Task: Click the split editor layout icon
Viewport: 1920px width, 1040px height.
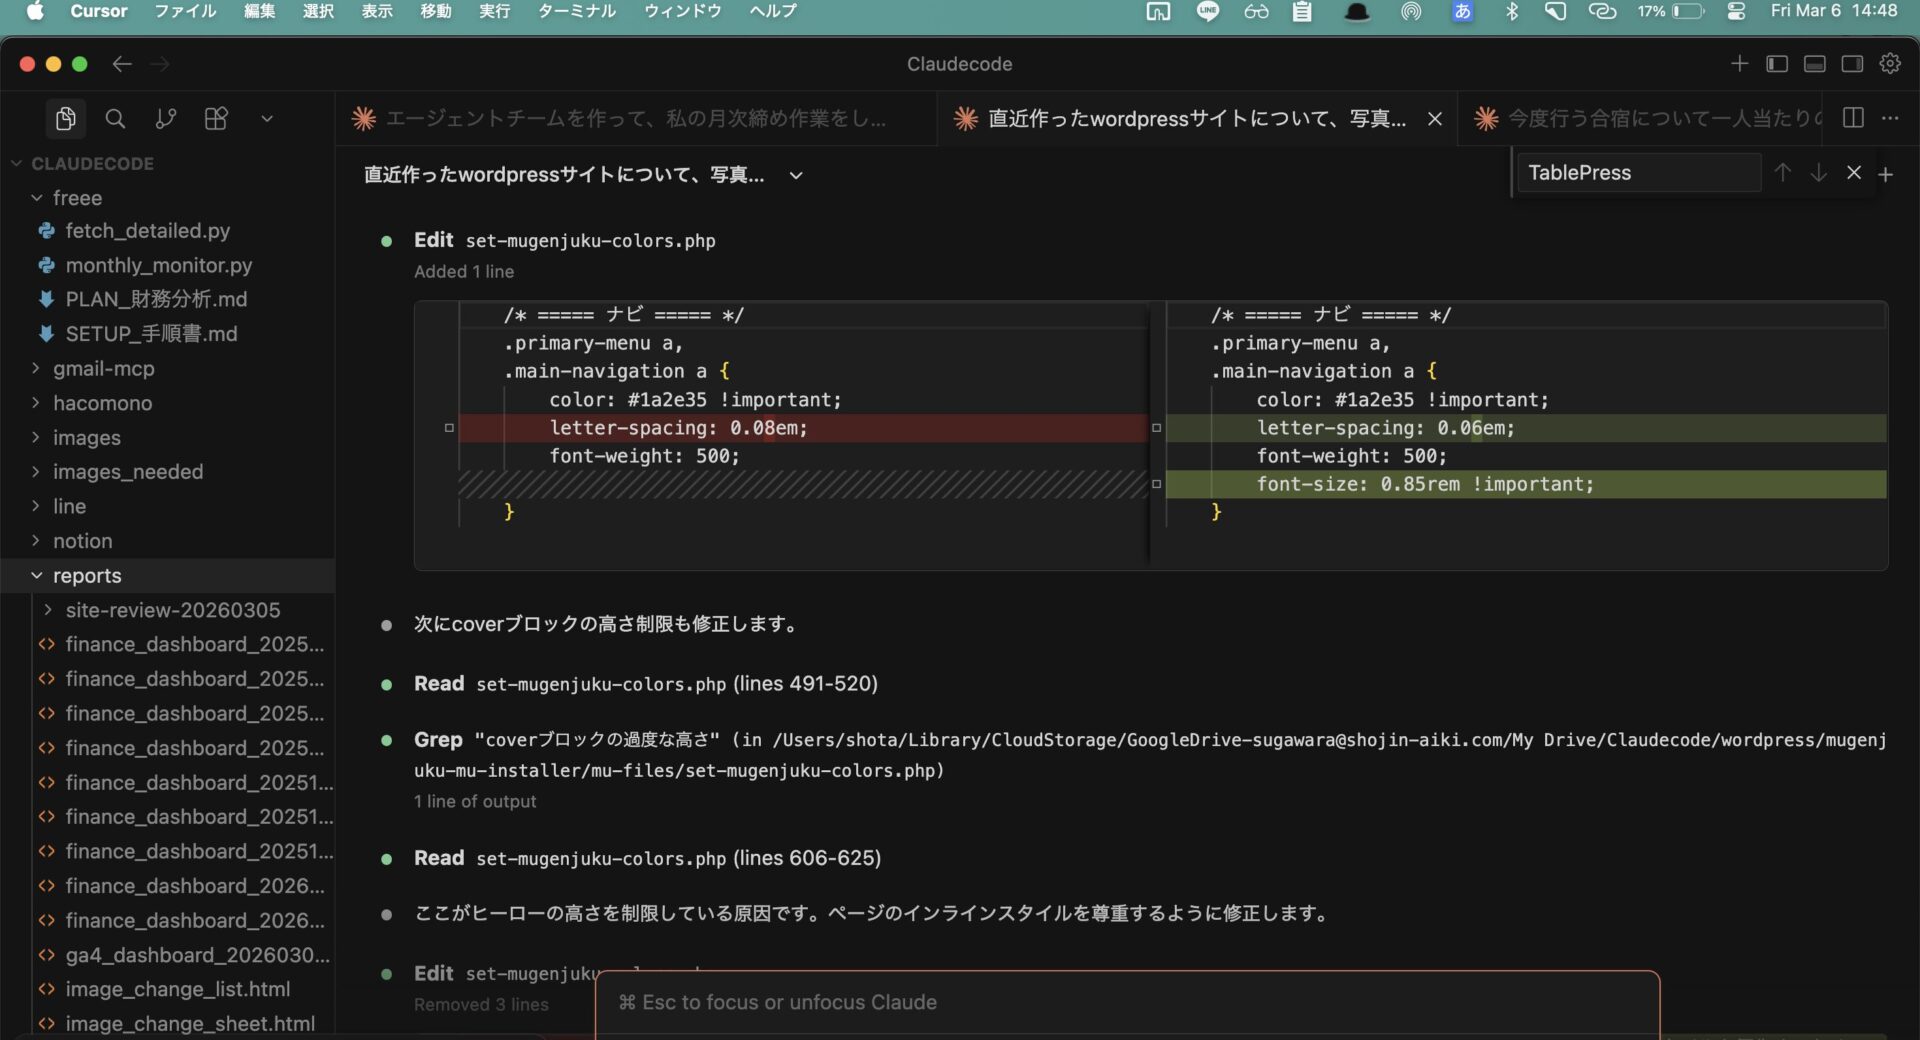Action: click(x=1853, y=118)
